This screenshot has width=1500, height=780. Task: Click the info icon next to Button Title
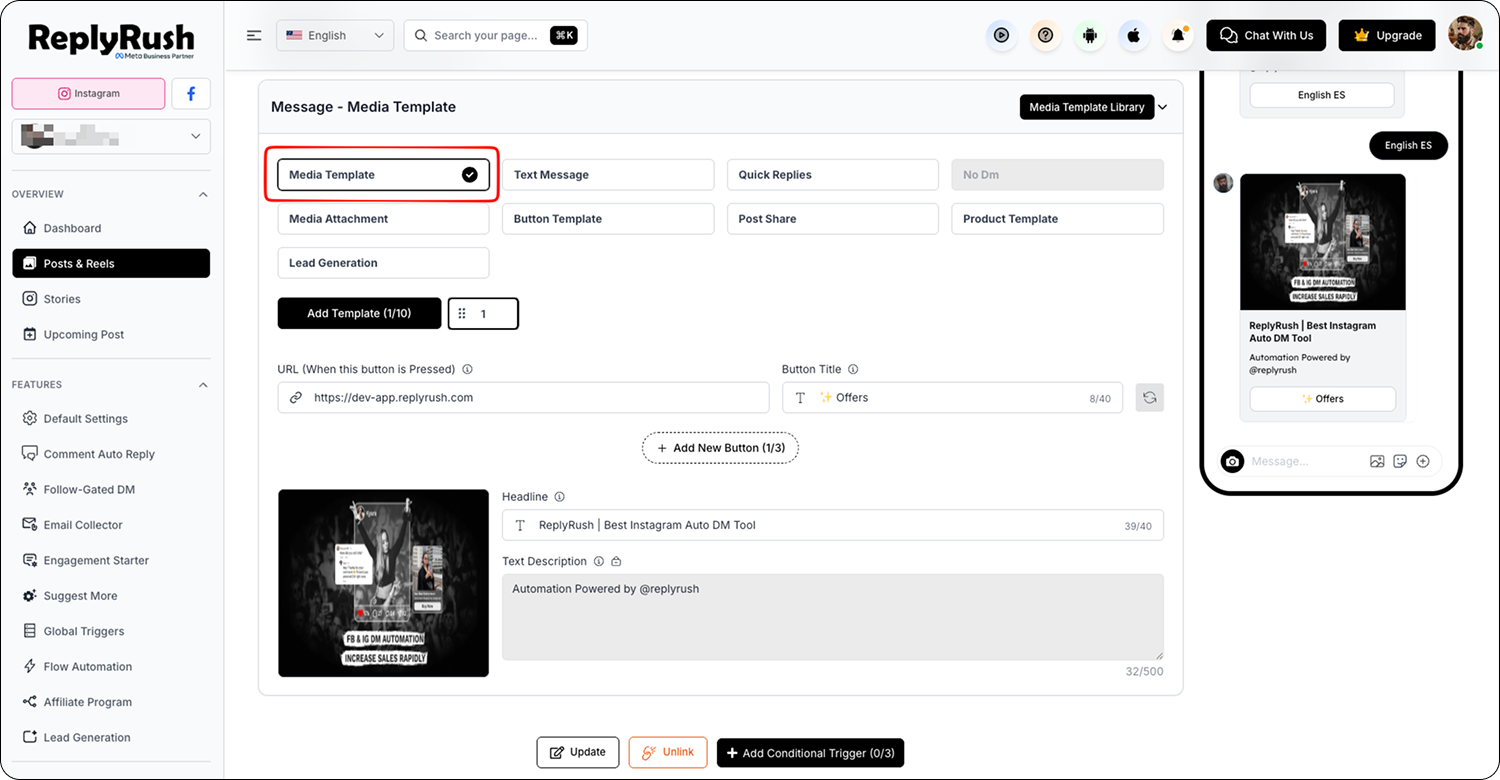tap(853, 369)
